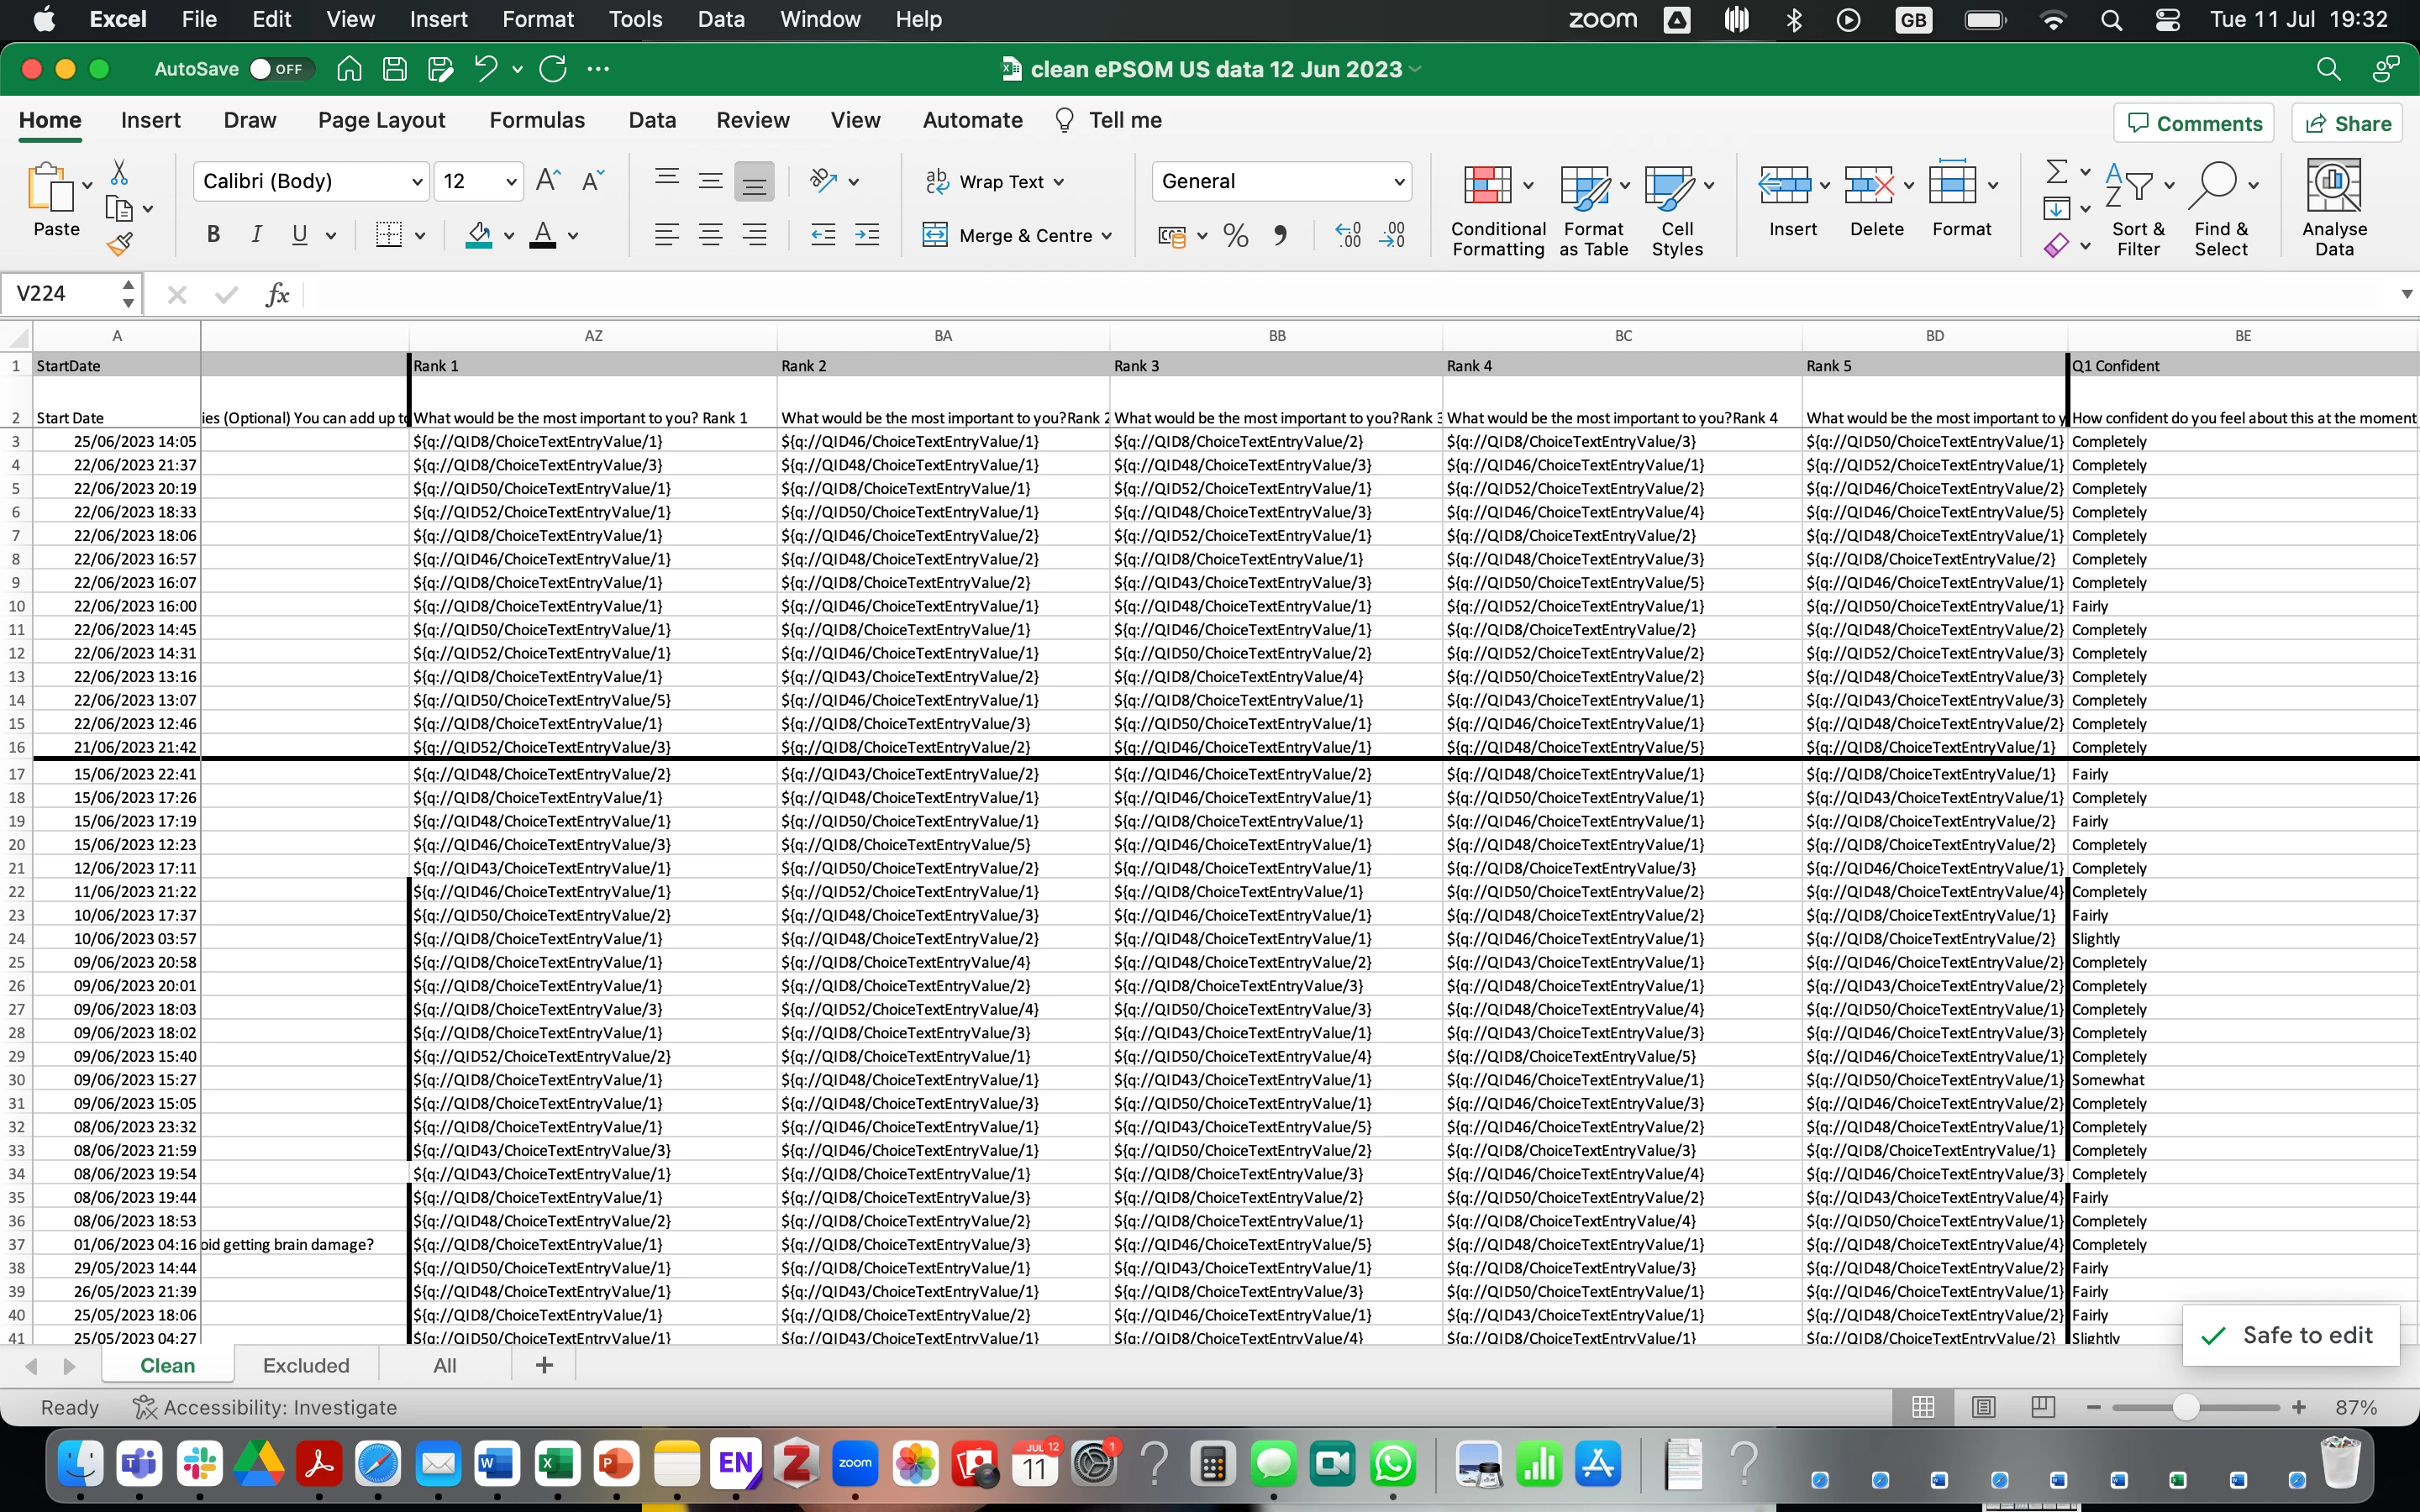Click the Percent Style icon
Viewport: 2420px width, 1512px height.
click(1236, 235)
